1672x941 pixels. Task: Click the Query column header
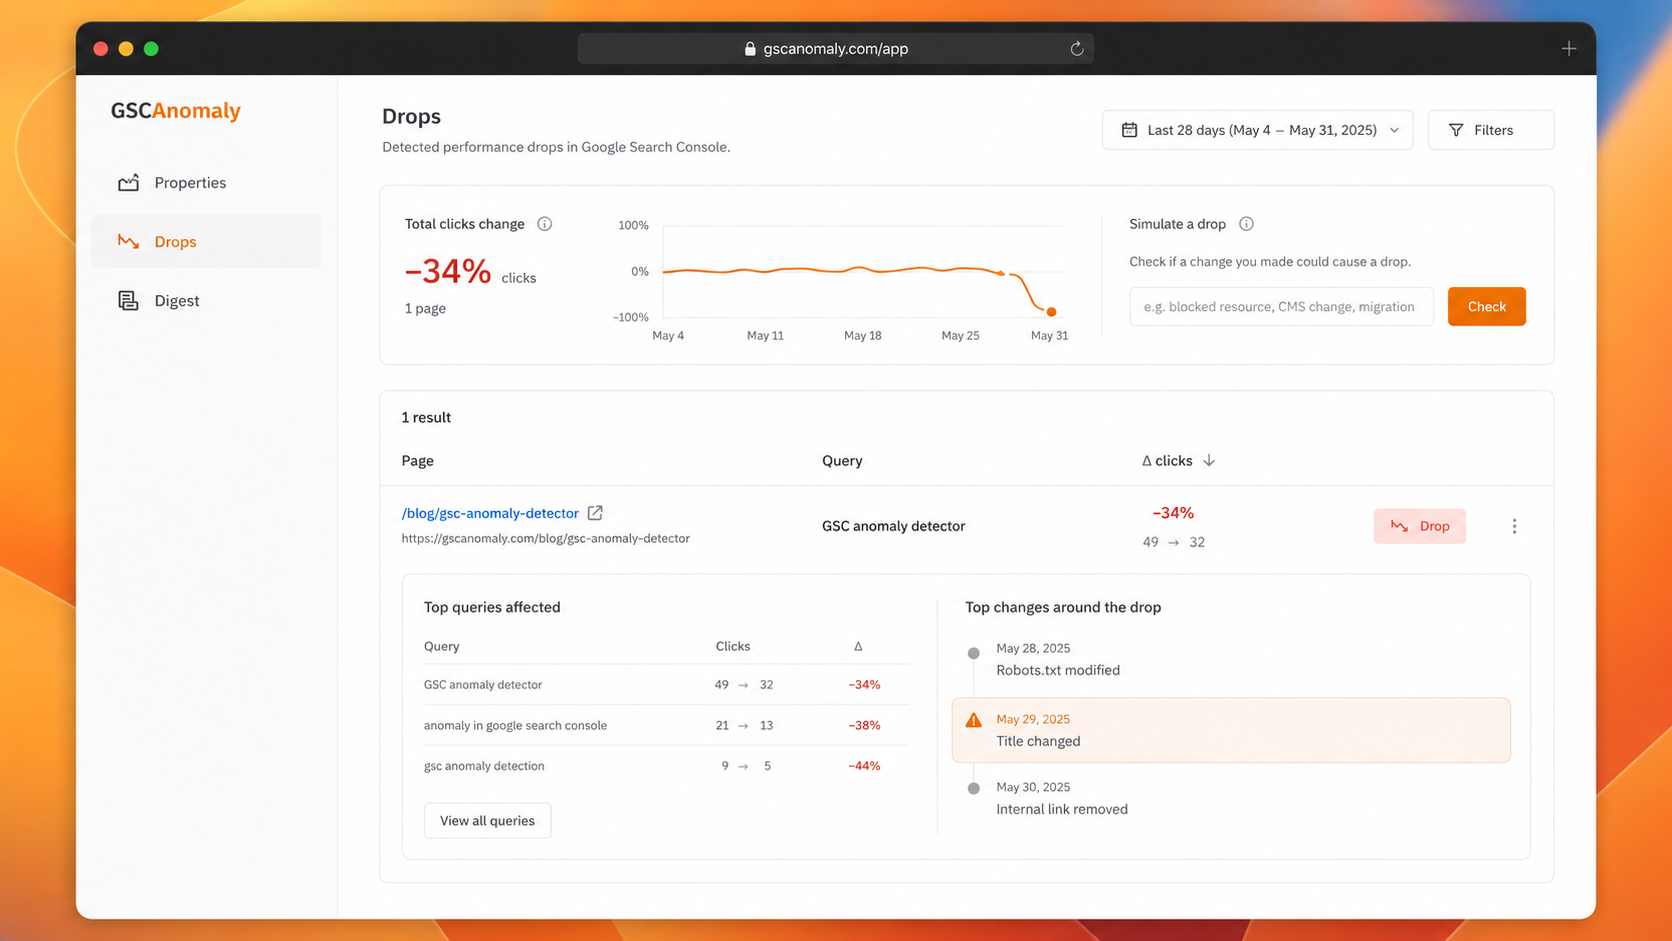pos(842,461)
